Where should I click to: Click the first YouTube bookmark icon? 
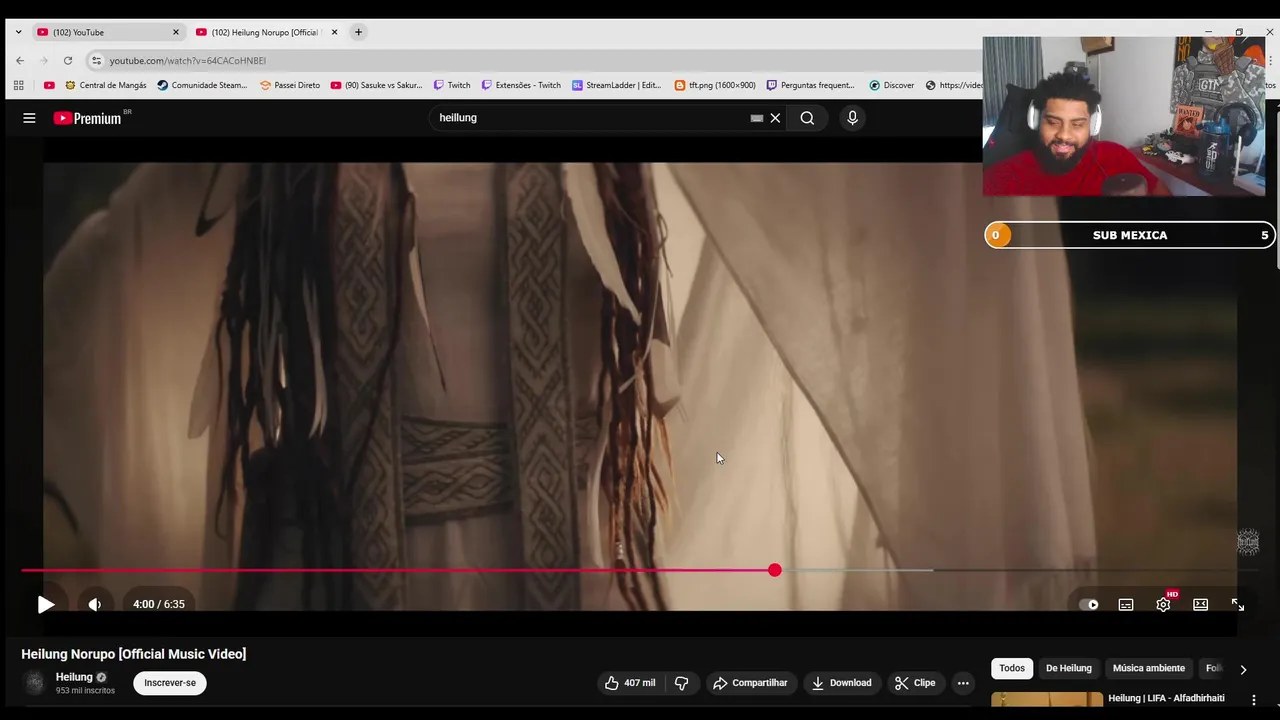click(49, 85)
